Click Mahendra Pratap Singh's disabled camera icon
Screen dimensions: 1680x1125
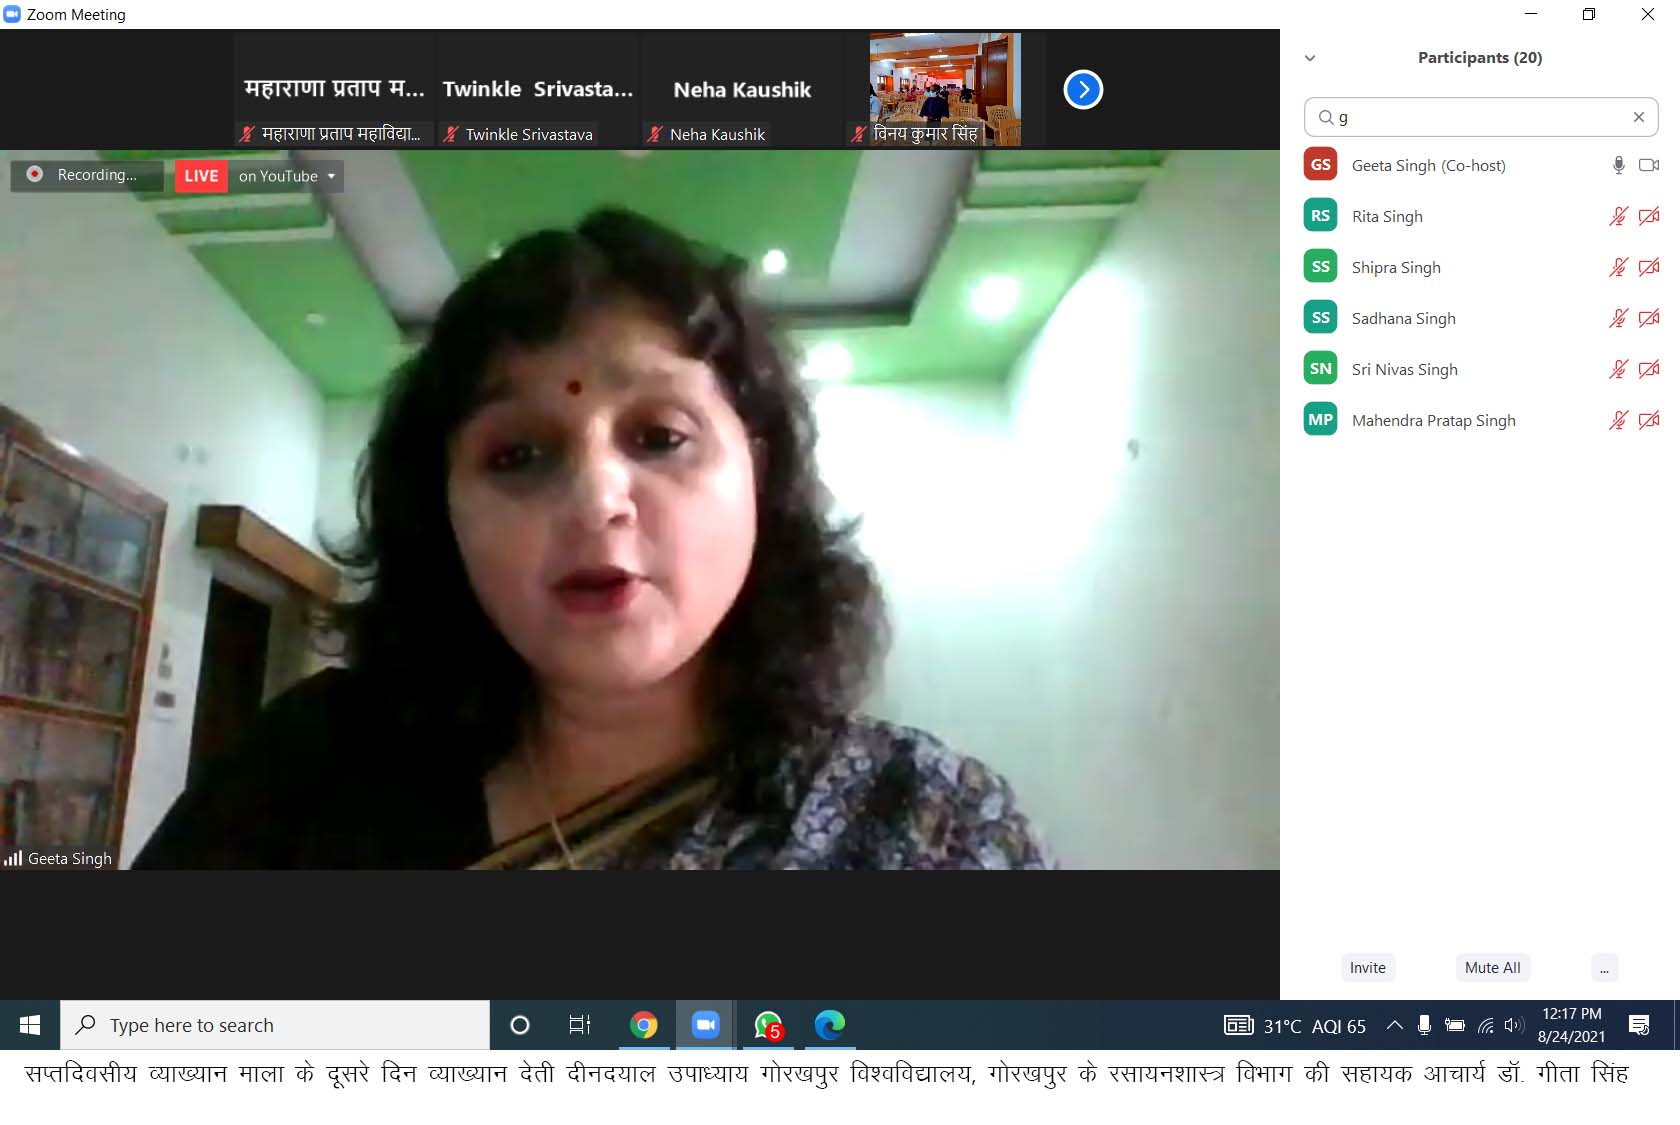pyautogui.click(x=1649, y=420)
